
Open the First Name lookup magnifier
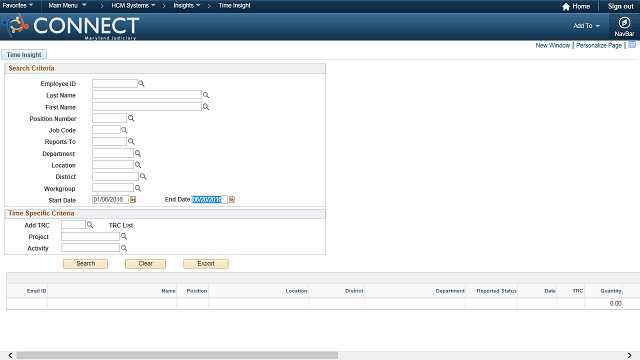(206, 107)
